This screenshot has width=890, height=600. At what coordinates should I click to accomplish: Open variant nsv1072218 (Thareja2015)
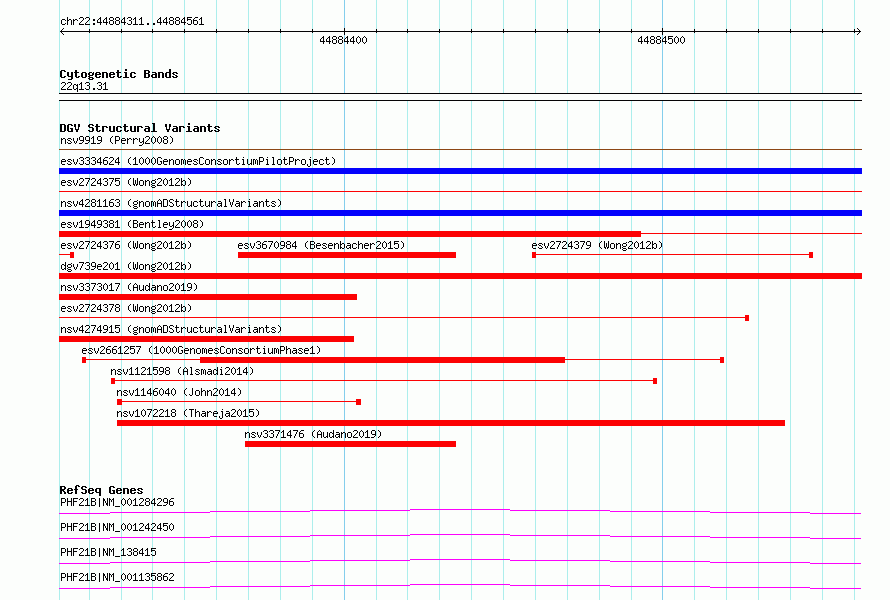(x=188, y=413)
